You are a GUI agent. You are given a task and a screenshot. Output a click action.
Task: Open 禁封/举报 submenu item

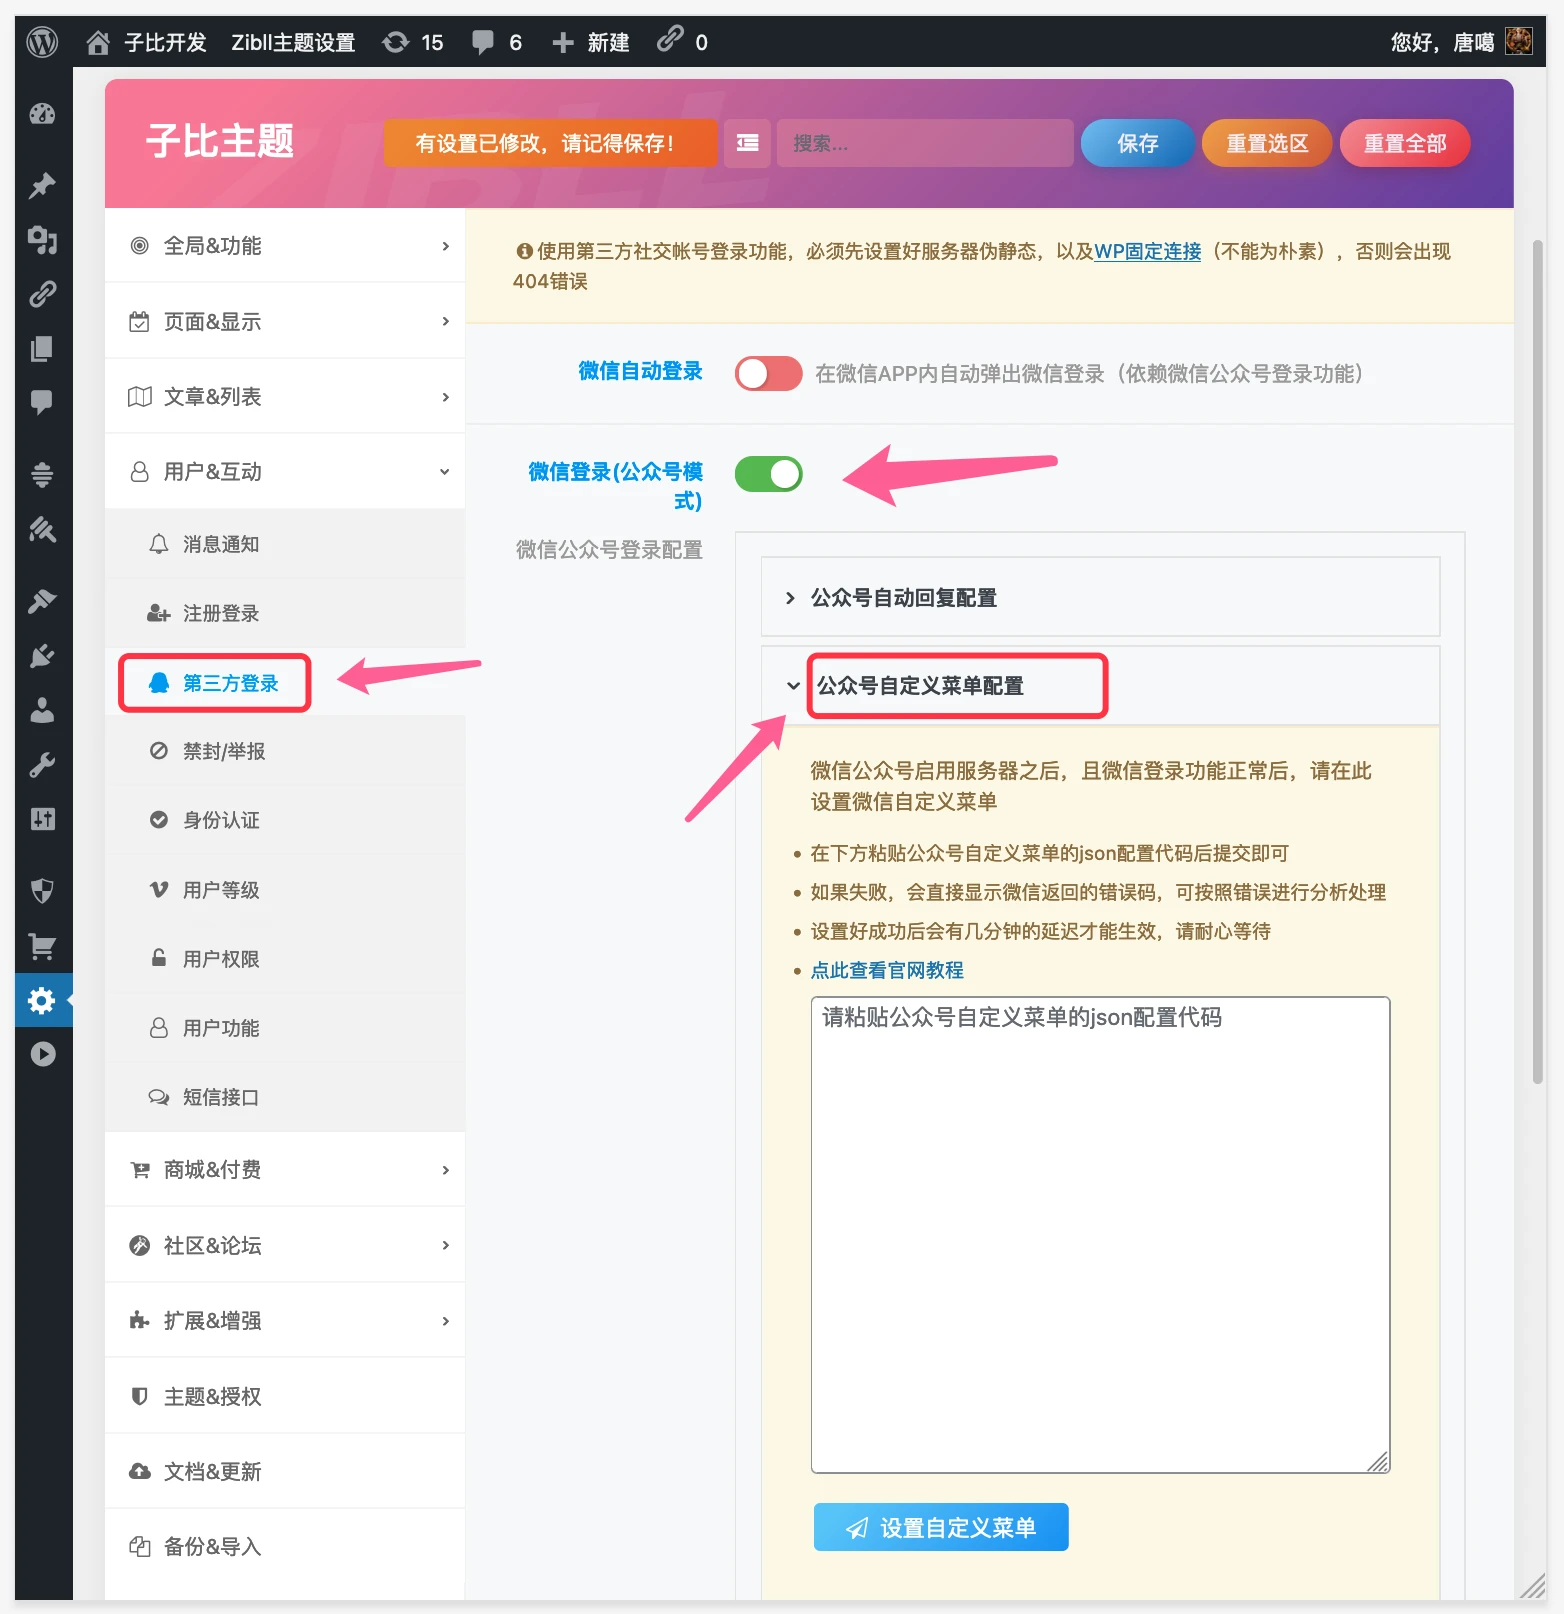(x=285, y=751)
